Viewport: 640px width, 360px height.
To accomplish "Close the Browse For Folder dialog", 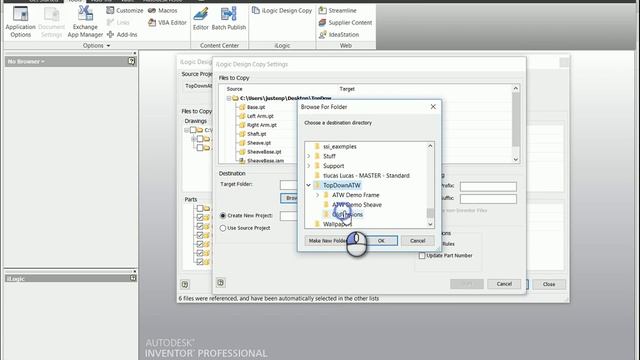I will (x=433, y=107).
